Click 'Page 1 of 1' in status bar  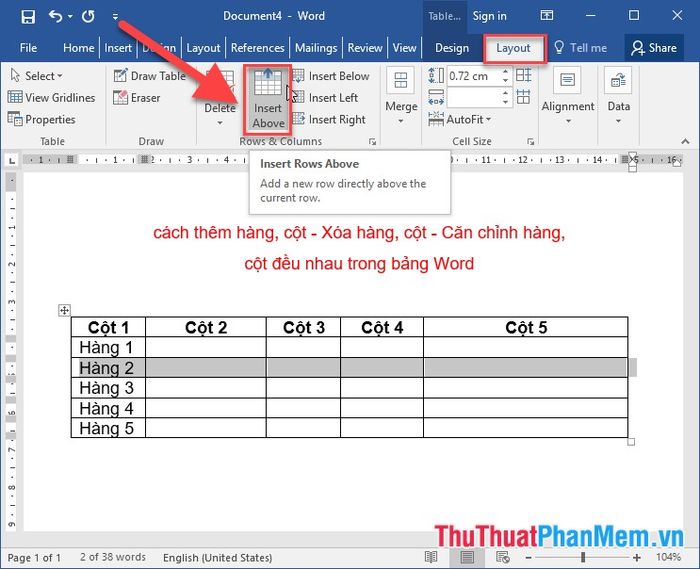34,557
